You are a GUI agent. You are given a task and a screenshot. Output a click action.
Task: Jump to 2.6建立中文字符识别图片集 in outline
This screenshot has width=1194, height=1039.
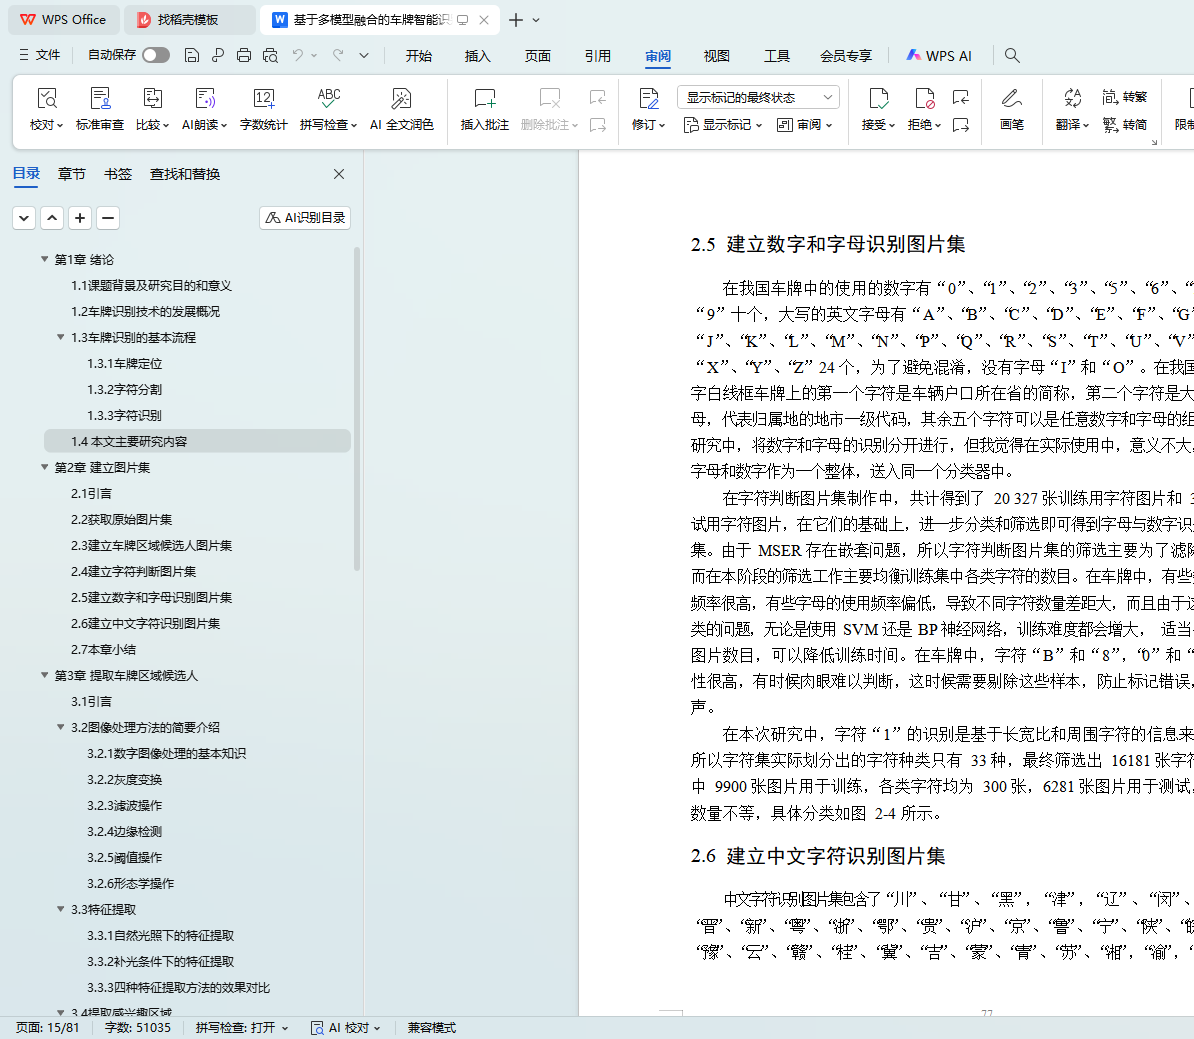click(x=145, y=623)
